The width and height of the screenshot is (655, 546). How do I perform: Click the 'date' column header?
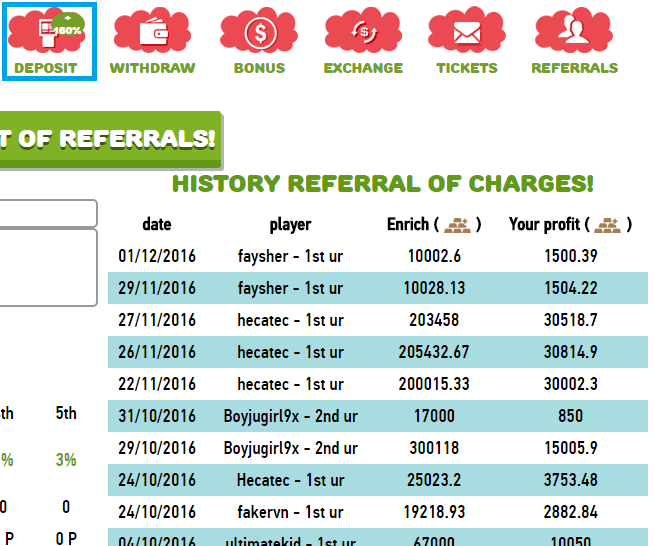(157, 224)
